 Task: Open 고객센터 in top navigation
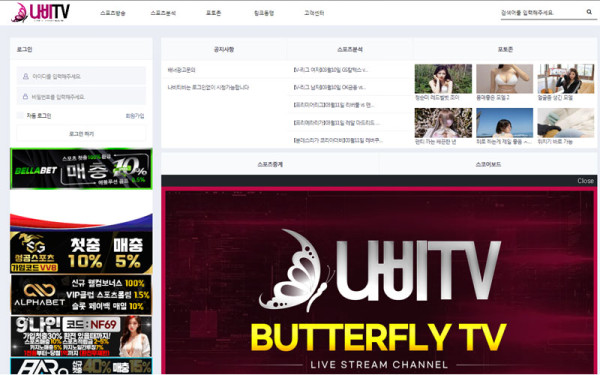tap(314, 13)
